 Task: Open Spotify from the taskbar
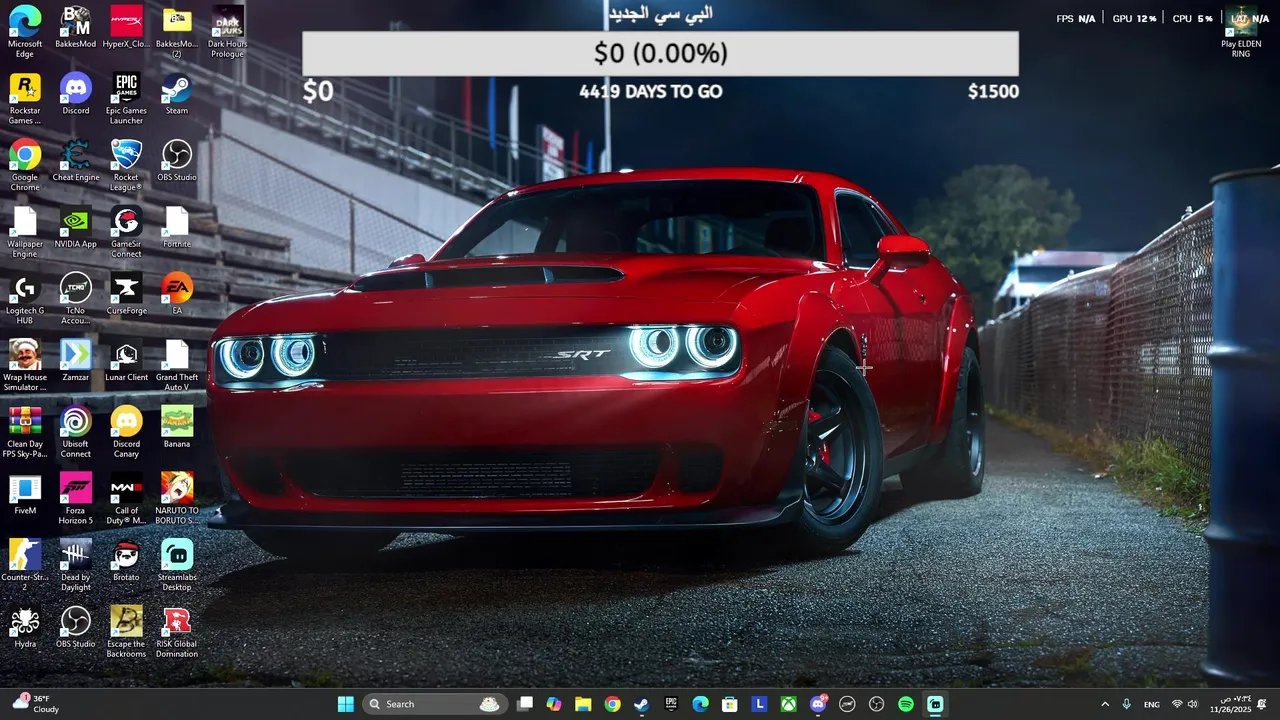click(x=906, y=704)
